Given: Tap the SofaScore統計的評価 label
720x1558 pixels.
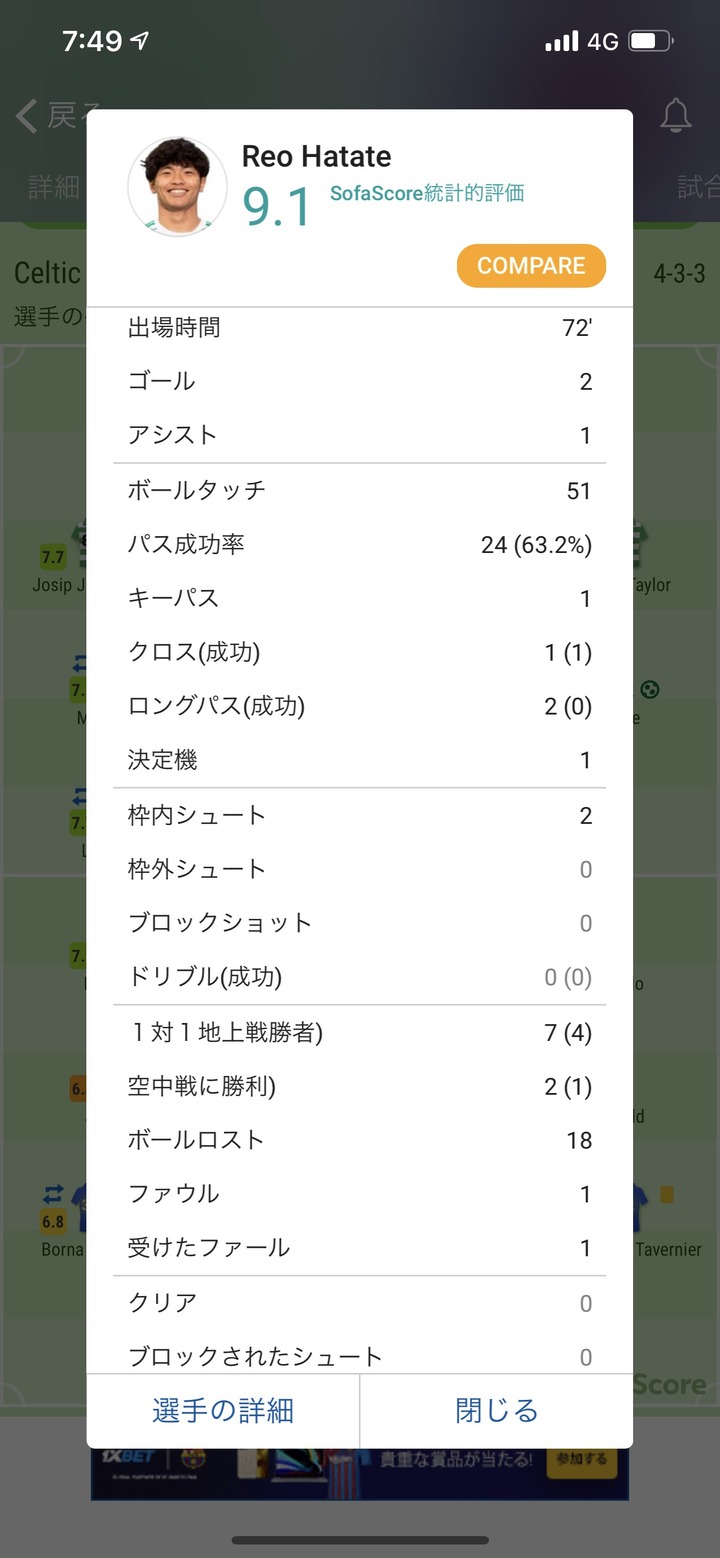Looking at the screenshot, I should coord(427,193).
